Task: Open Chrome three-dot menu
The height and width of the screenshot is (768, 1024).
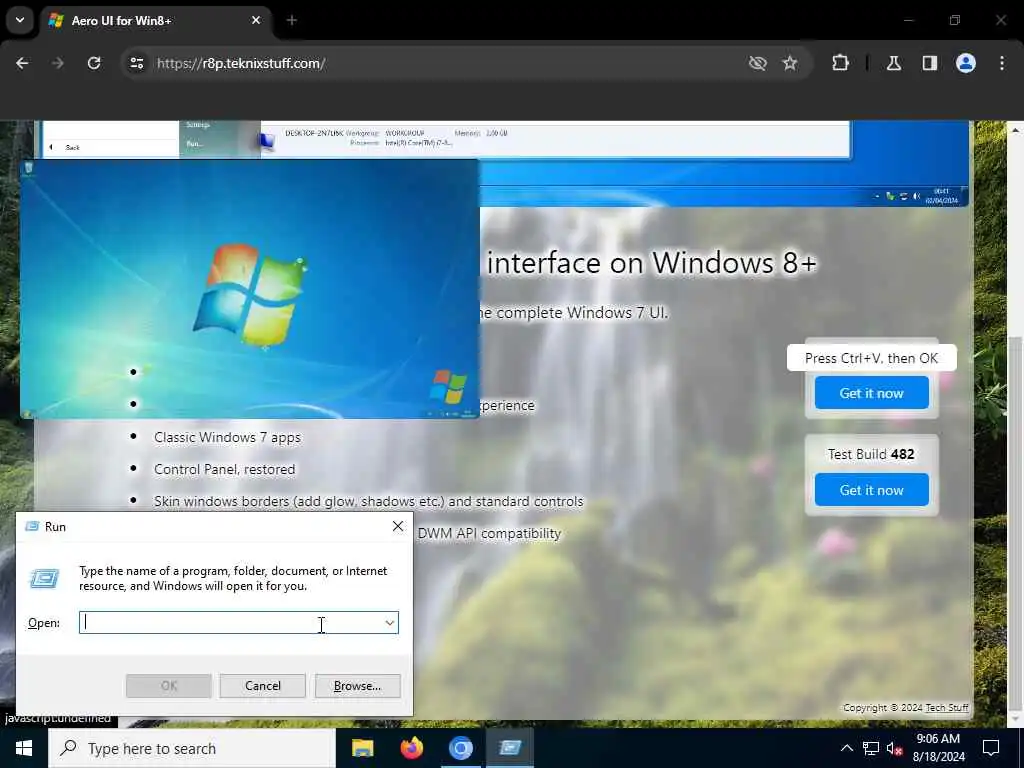Action: (1002, 63)
